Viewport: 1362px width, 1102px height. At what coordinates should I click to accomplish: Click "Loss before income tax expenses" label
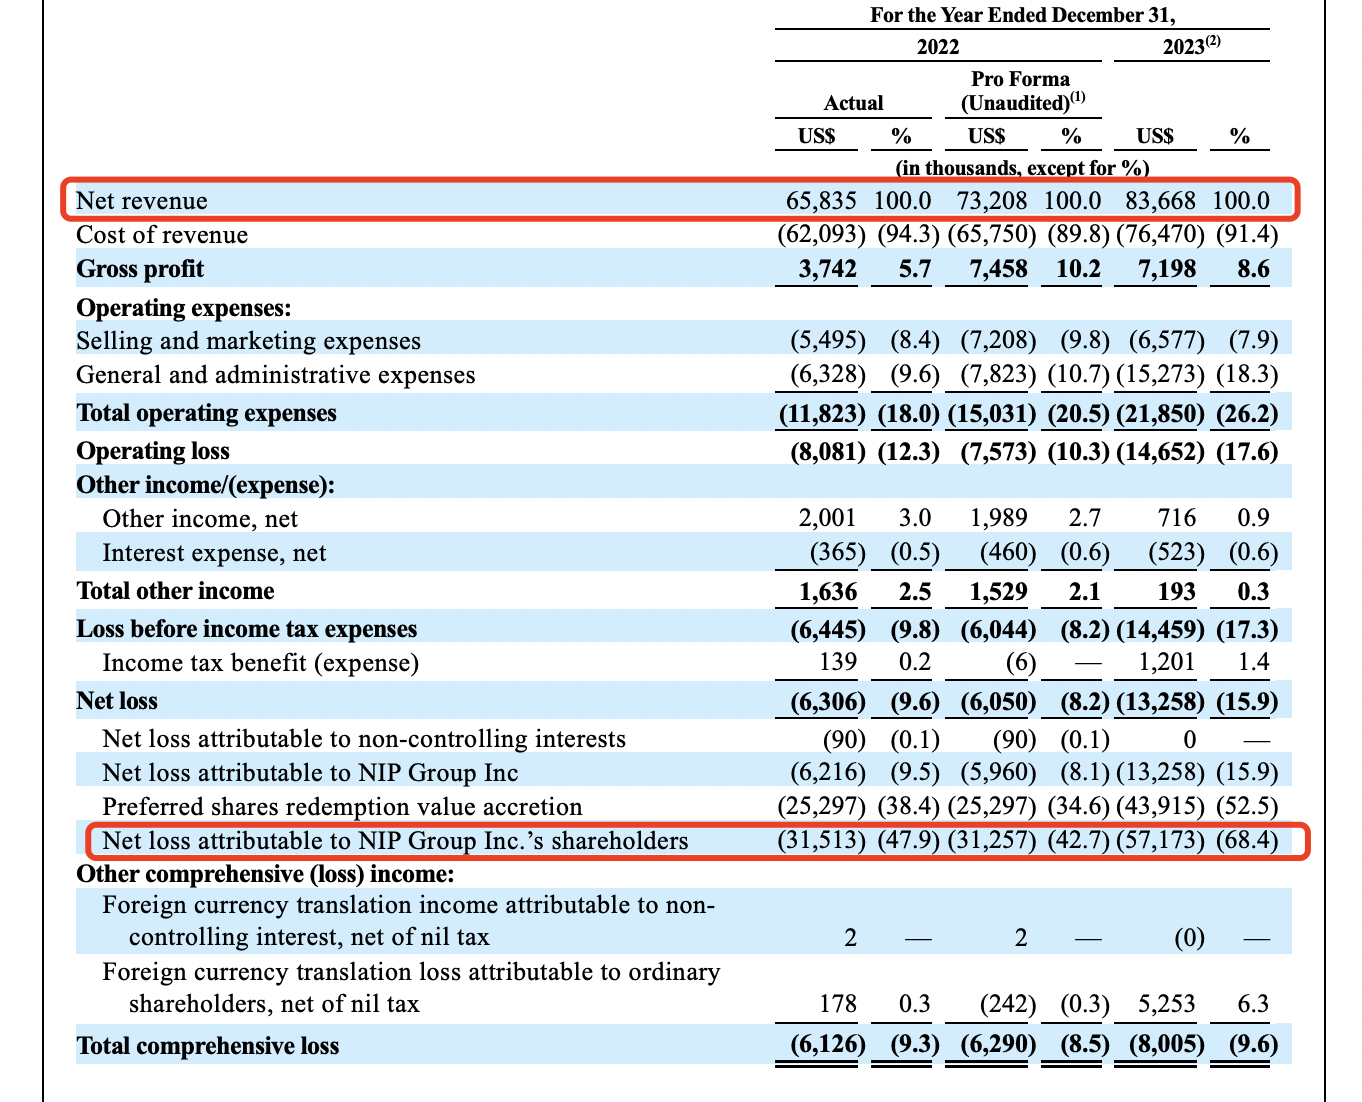pos(247,629)
